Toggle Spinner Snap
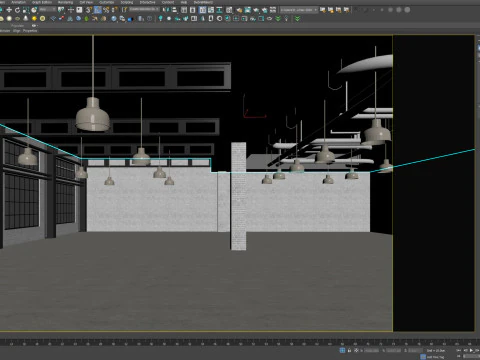The image size is (480, 360). [114, 10]
